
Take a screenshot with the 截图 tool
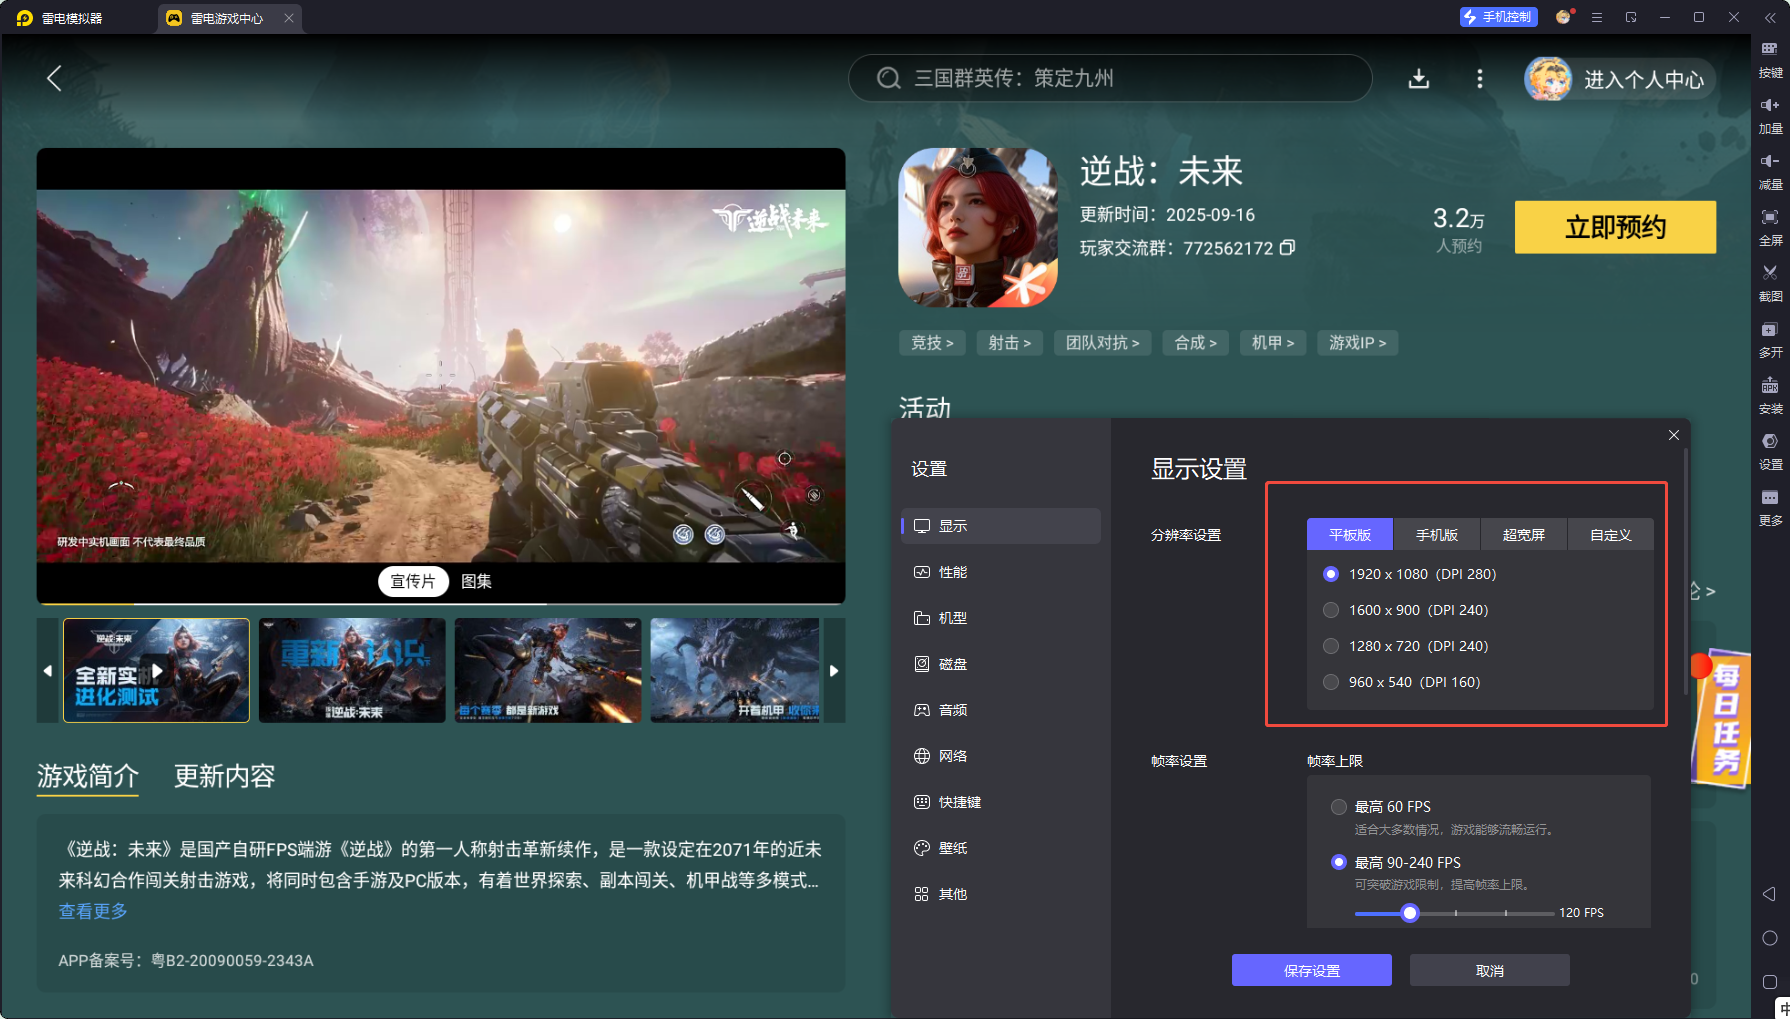1770,283
